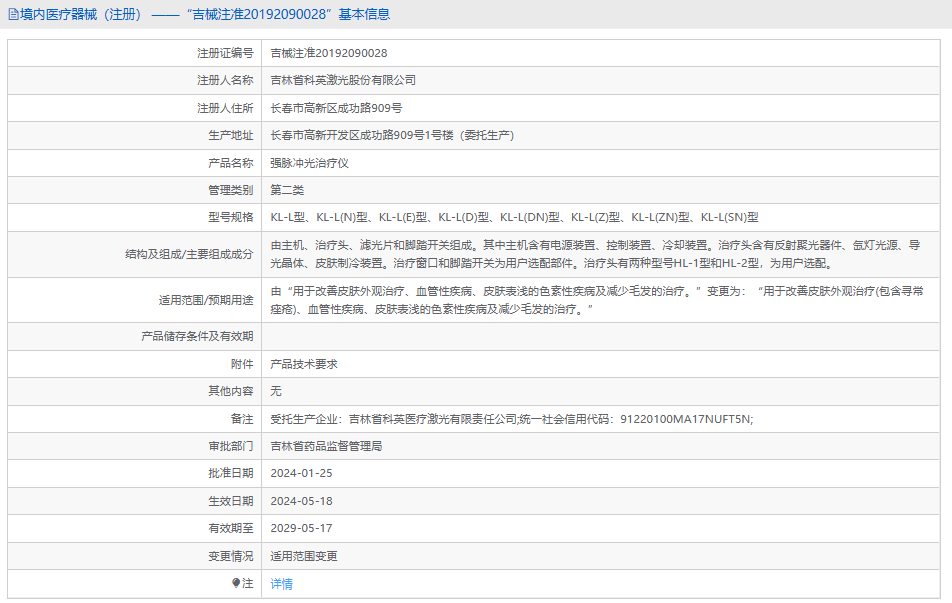Click the 管理类别 label
The height and width of the screenshot is (603, 952).
click(x=231, y=190)
